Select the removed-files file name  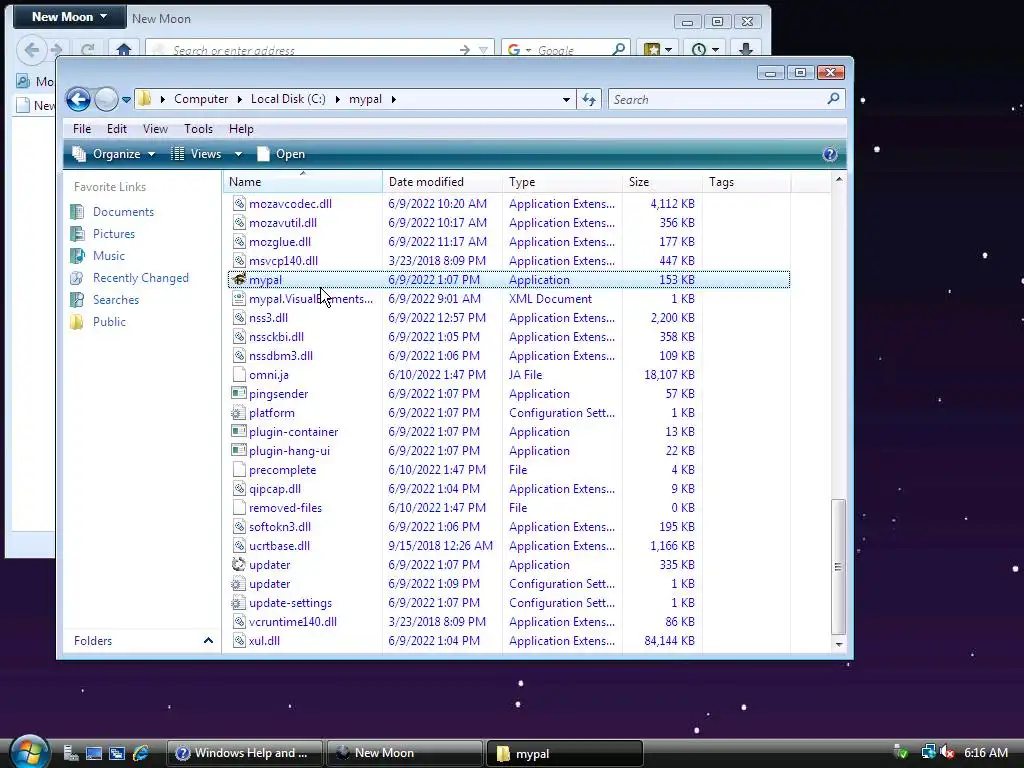point(285,507)
